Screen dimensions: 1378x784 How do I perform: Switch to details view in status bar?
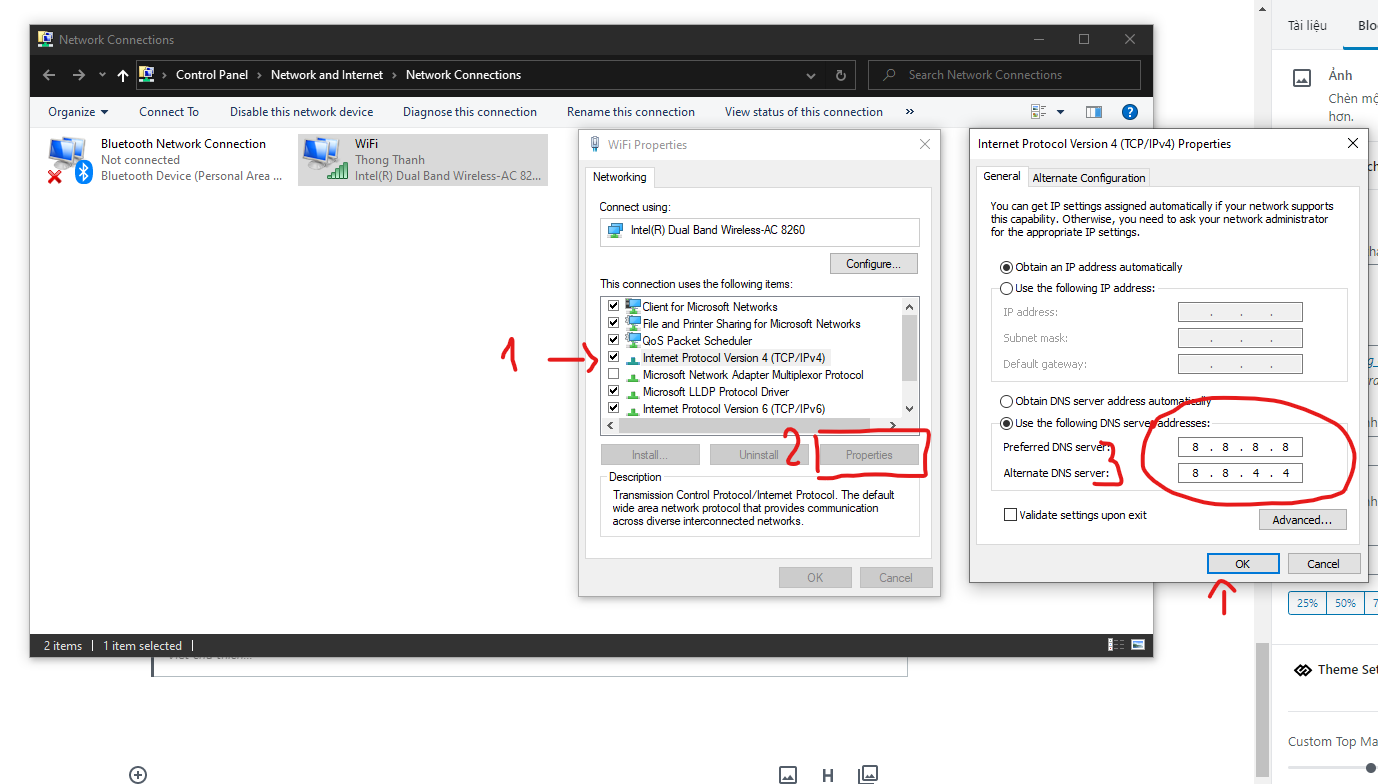click(1115, 646)
